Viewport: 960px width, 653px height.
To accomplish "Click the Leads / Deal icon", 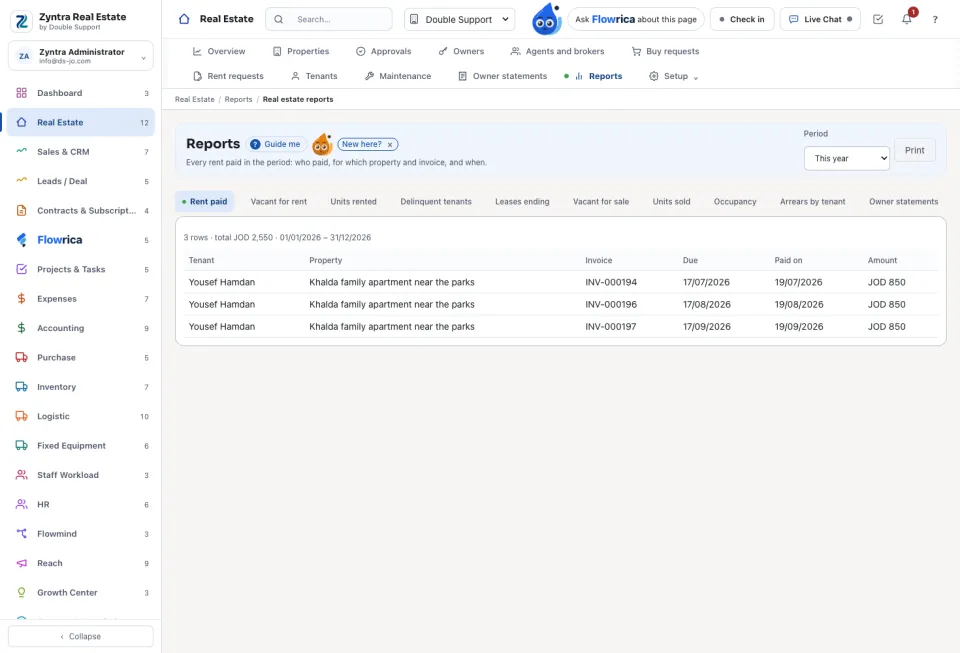I will pyautogui.click(x=21, y=181).
